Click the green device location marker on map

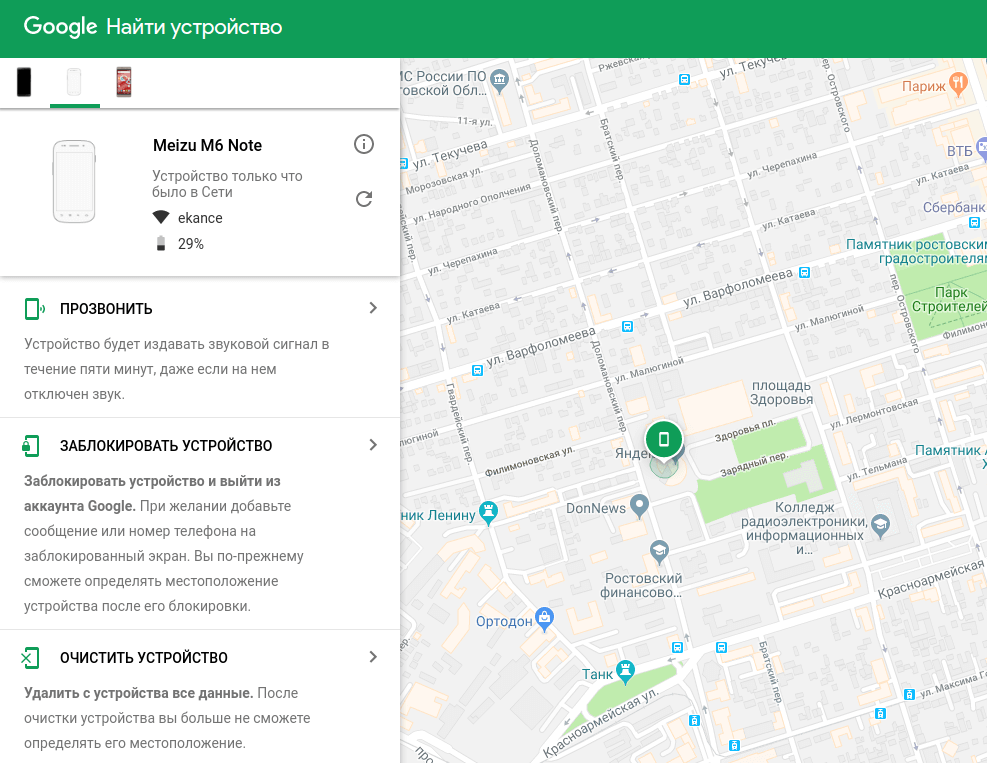pos(663,440)
